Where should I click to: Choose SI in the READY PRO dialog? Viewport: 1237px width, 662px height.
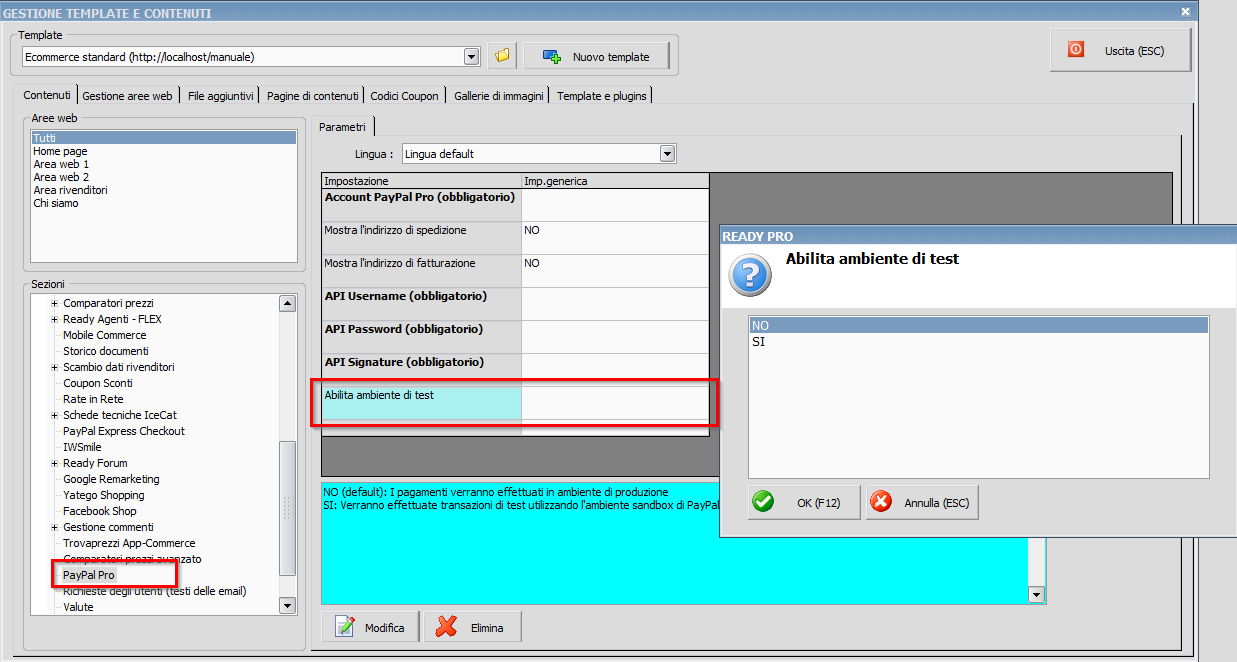pyautogui.click(x=978, y=341)
